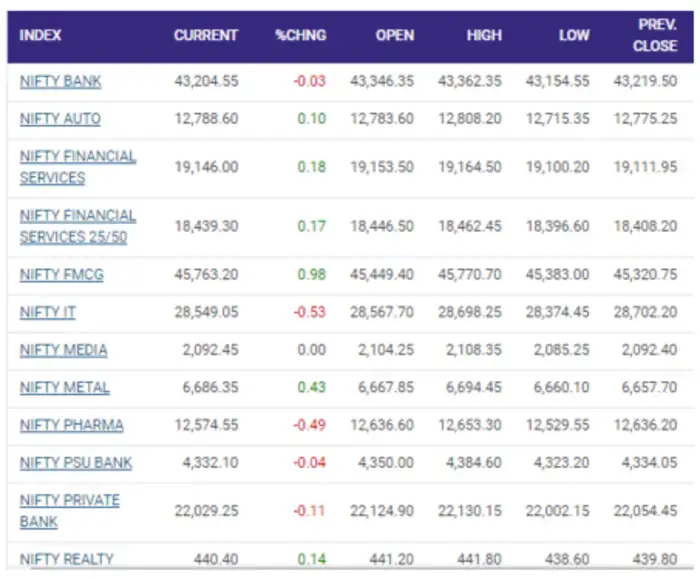Screen dimensions: 700x579
Task: Open the NIFTY PSU BANK link
Action: 75,463
